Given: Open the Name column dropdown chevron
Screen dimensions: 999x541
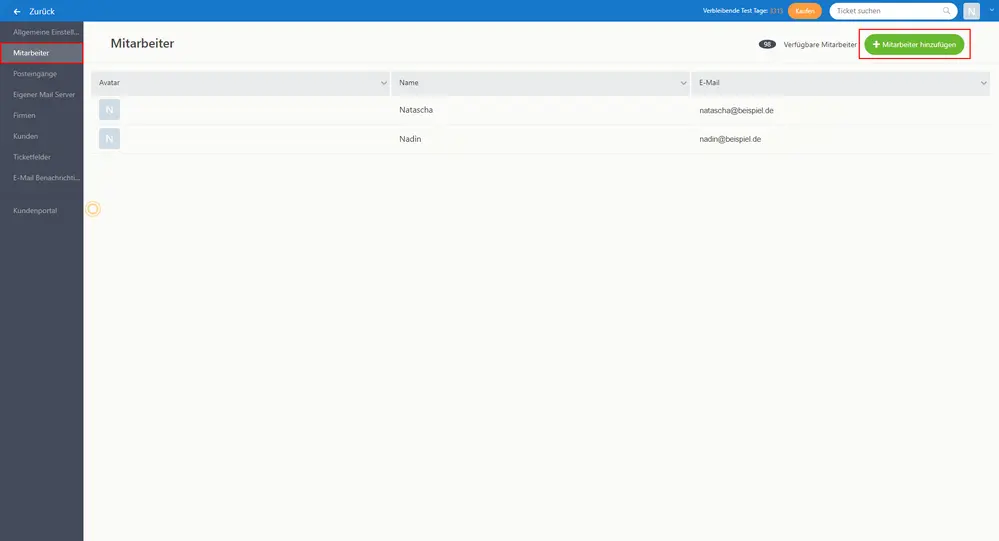Looking at the screenshot, I should click(683, 83).
